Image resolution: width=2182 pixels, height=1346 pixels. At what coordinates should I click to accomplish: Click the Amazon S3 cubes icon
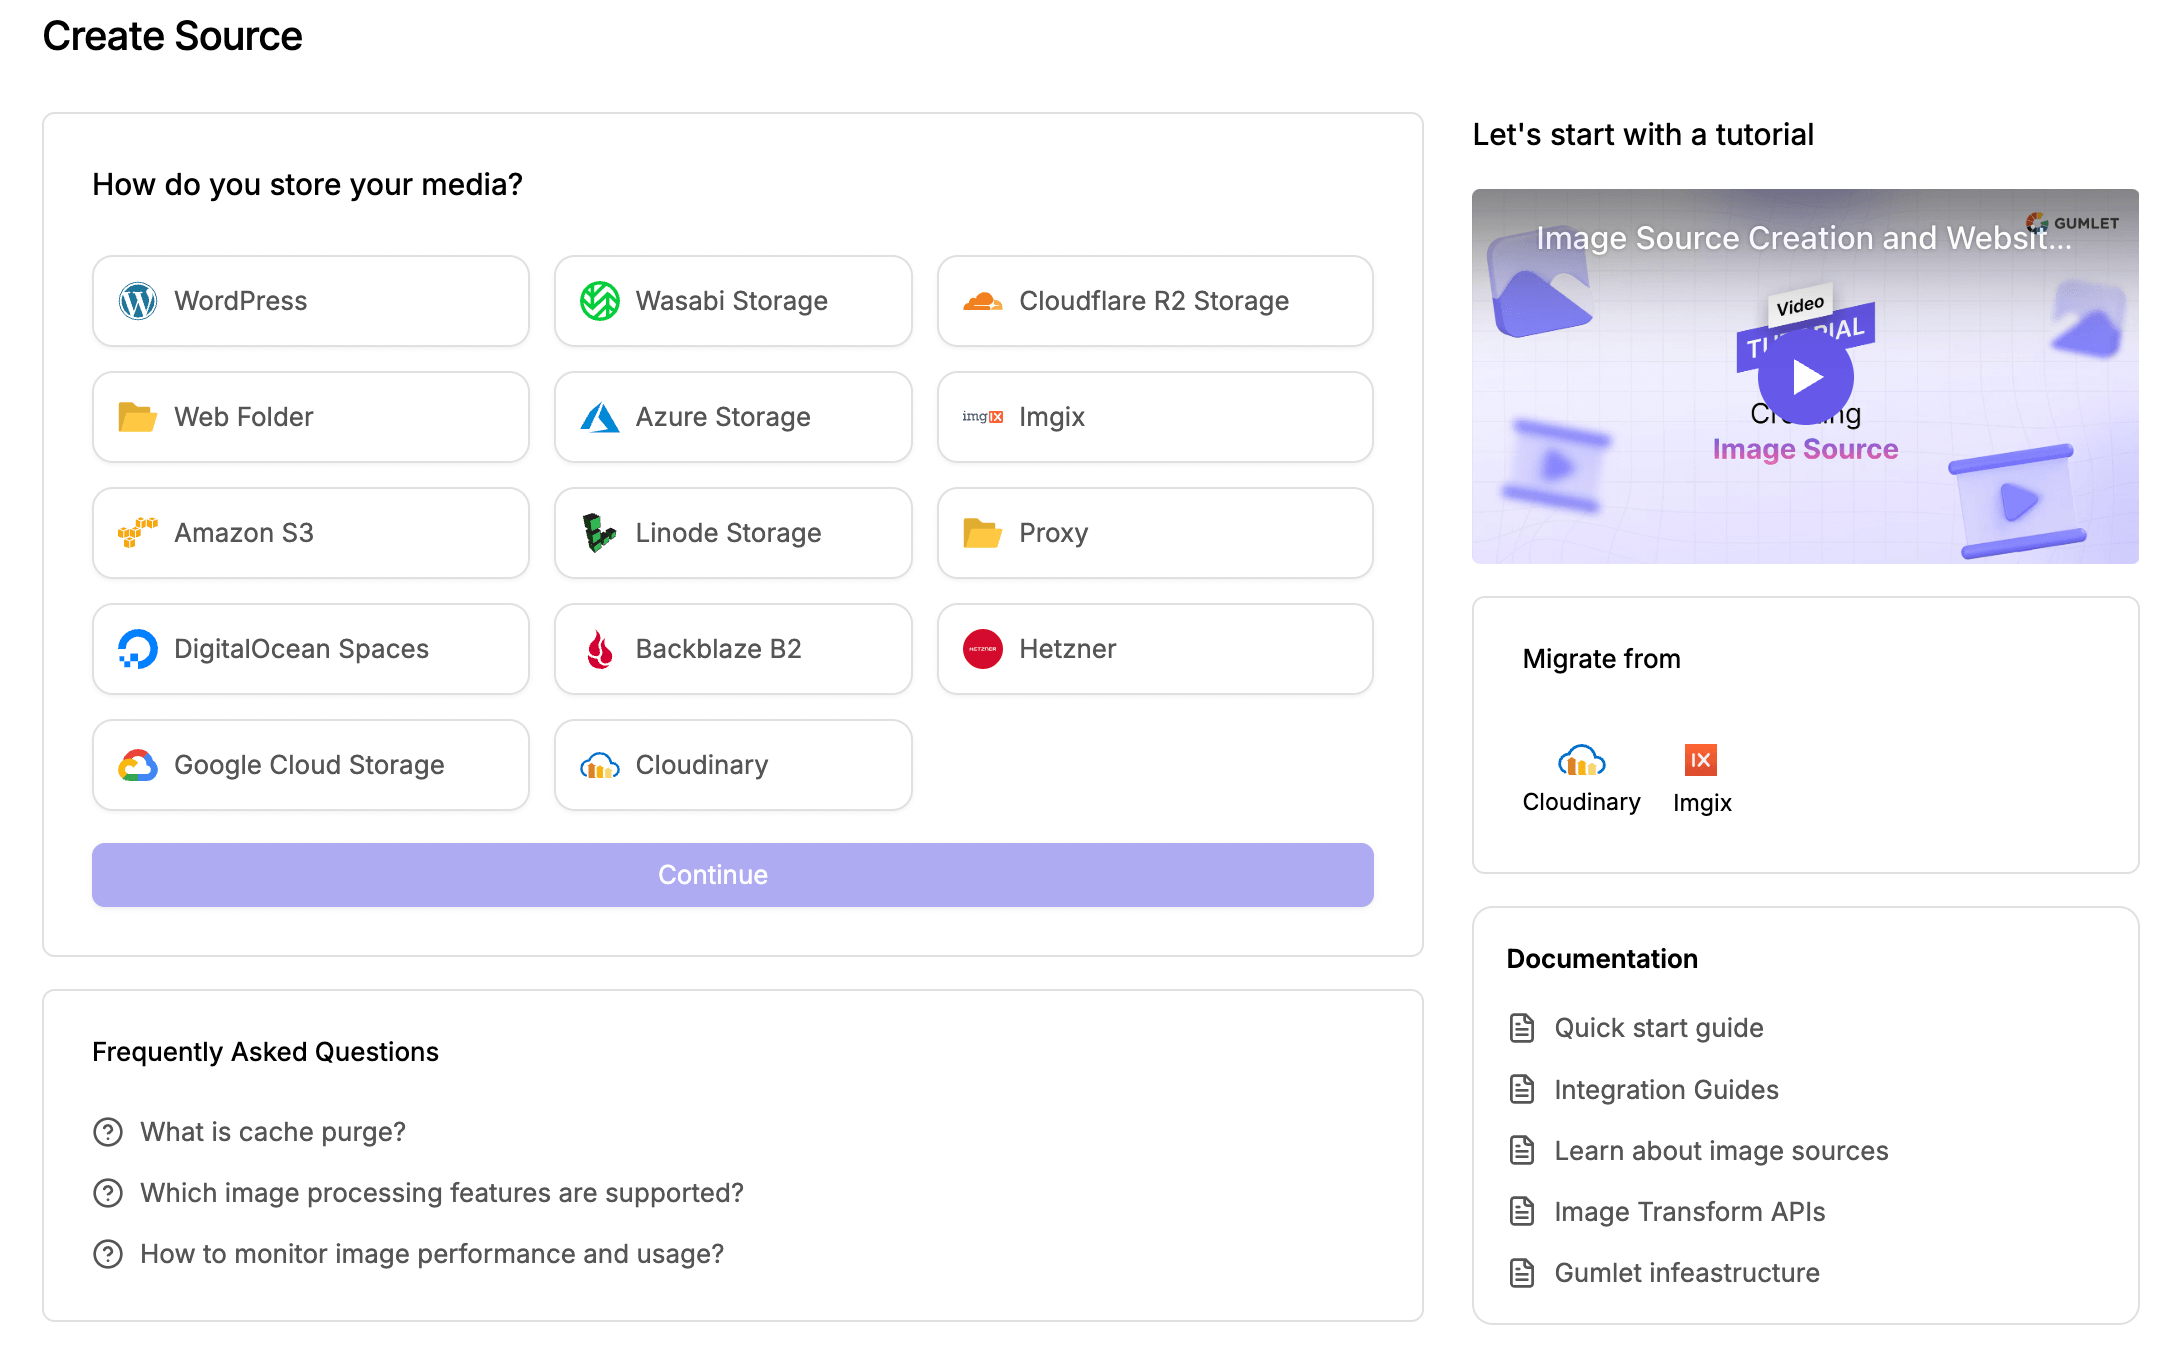[x=138, y=533]
